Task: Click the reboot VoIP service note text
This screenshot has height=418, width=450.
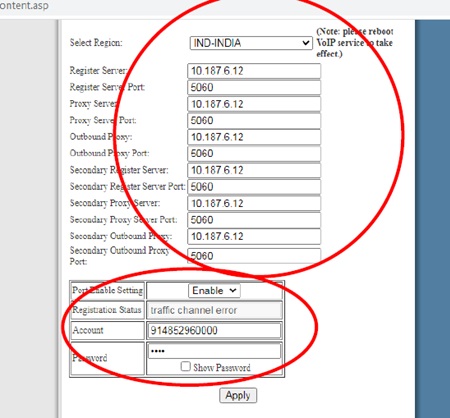Action: (354, 43)
